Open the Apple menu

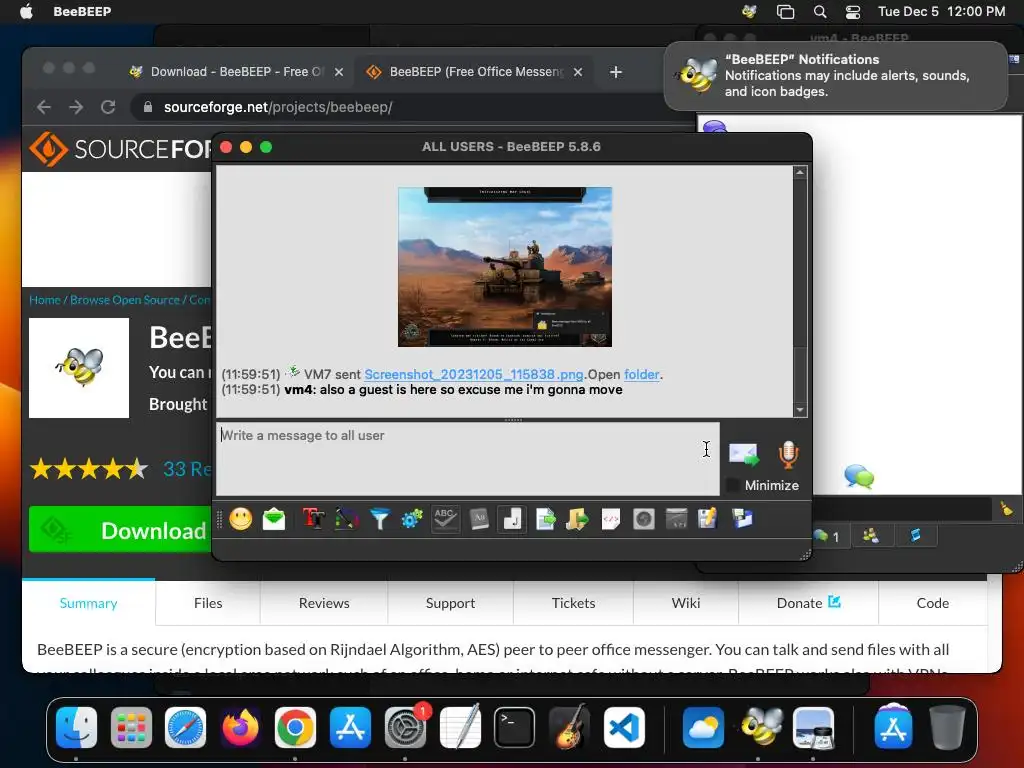(x=26, y=12)
